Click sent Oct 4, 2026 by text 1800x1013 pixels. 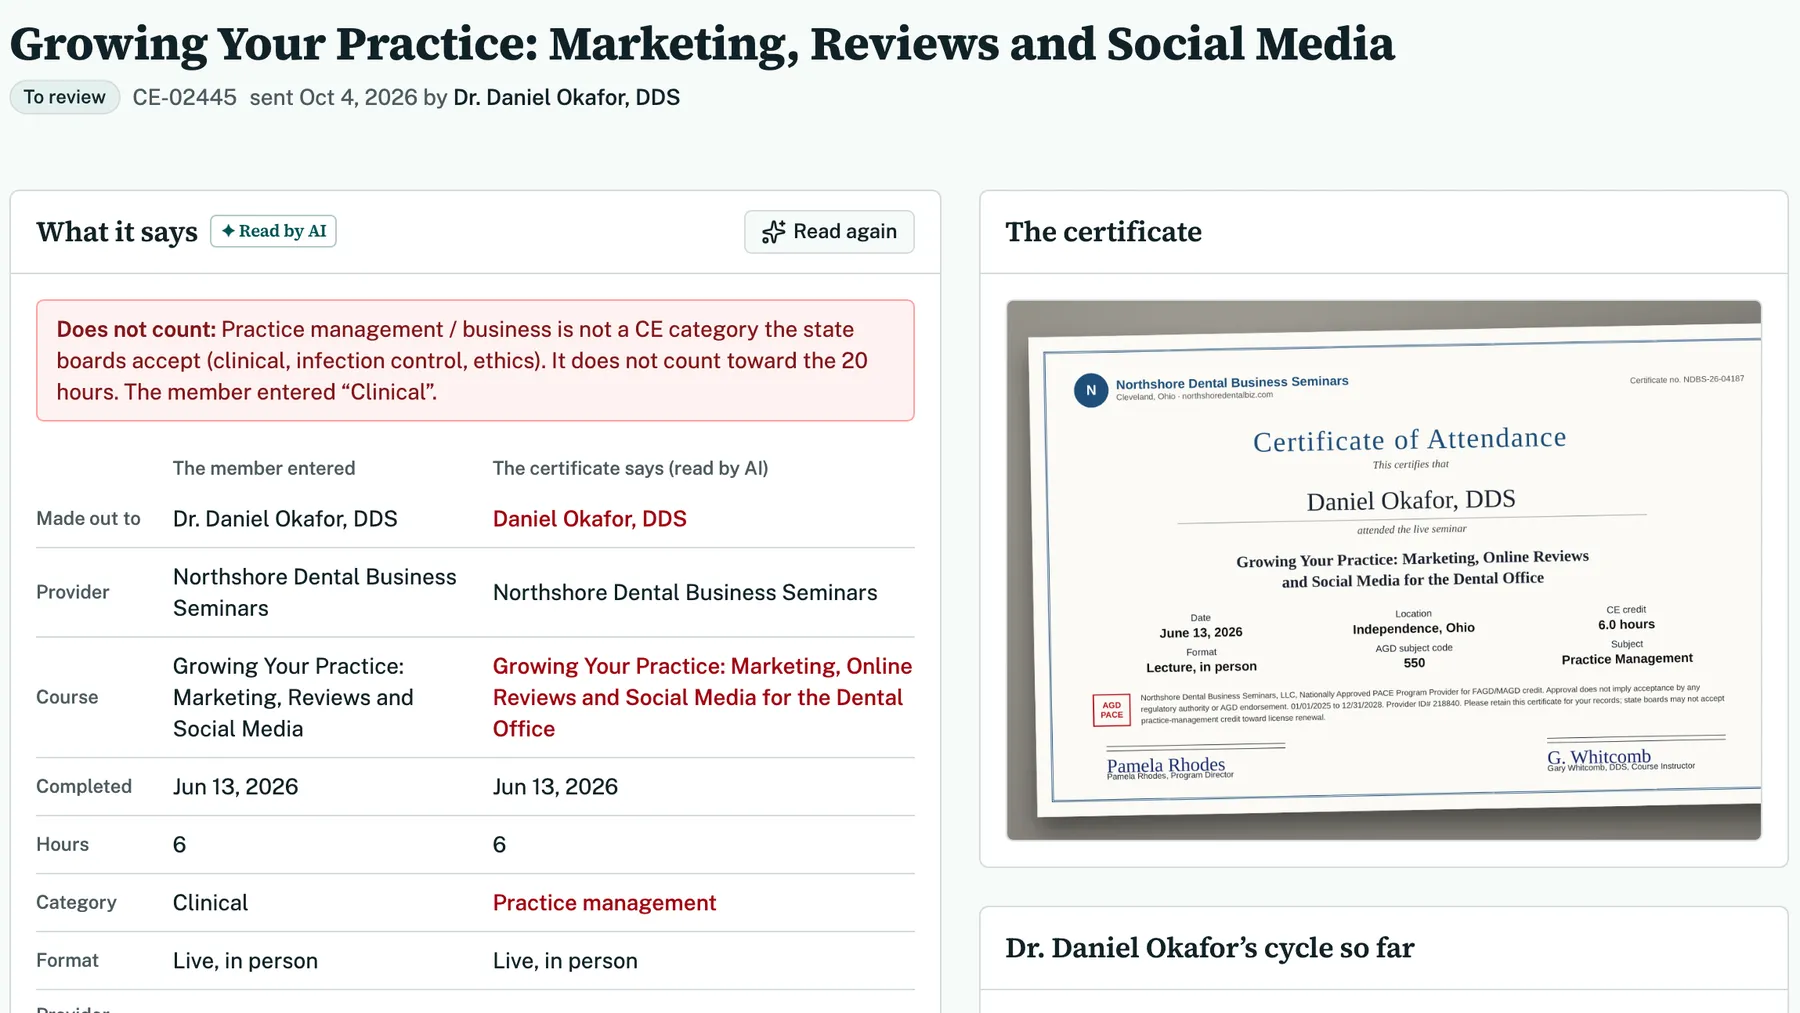[348, 97]
